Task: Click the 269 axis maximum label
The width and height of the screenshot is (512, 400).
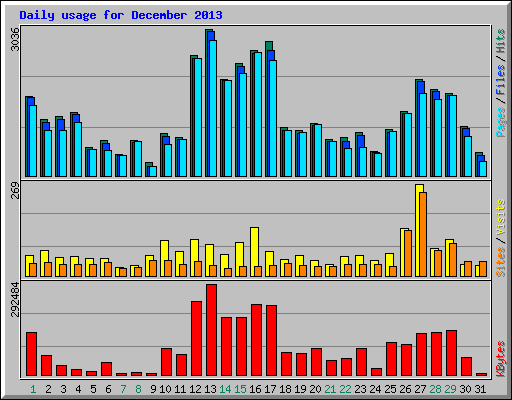Action: (15, 191)
